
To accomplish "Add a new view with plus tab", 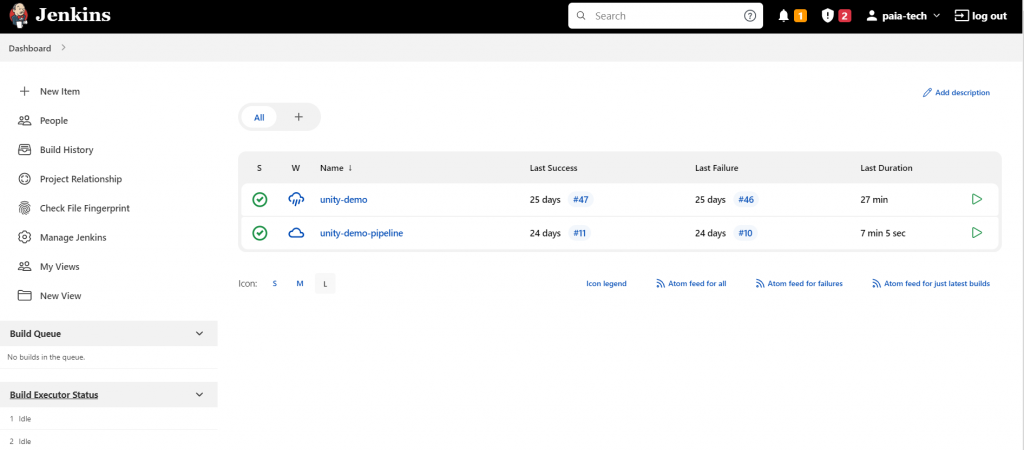I will coord(298,117).
